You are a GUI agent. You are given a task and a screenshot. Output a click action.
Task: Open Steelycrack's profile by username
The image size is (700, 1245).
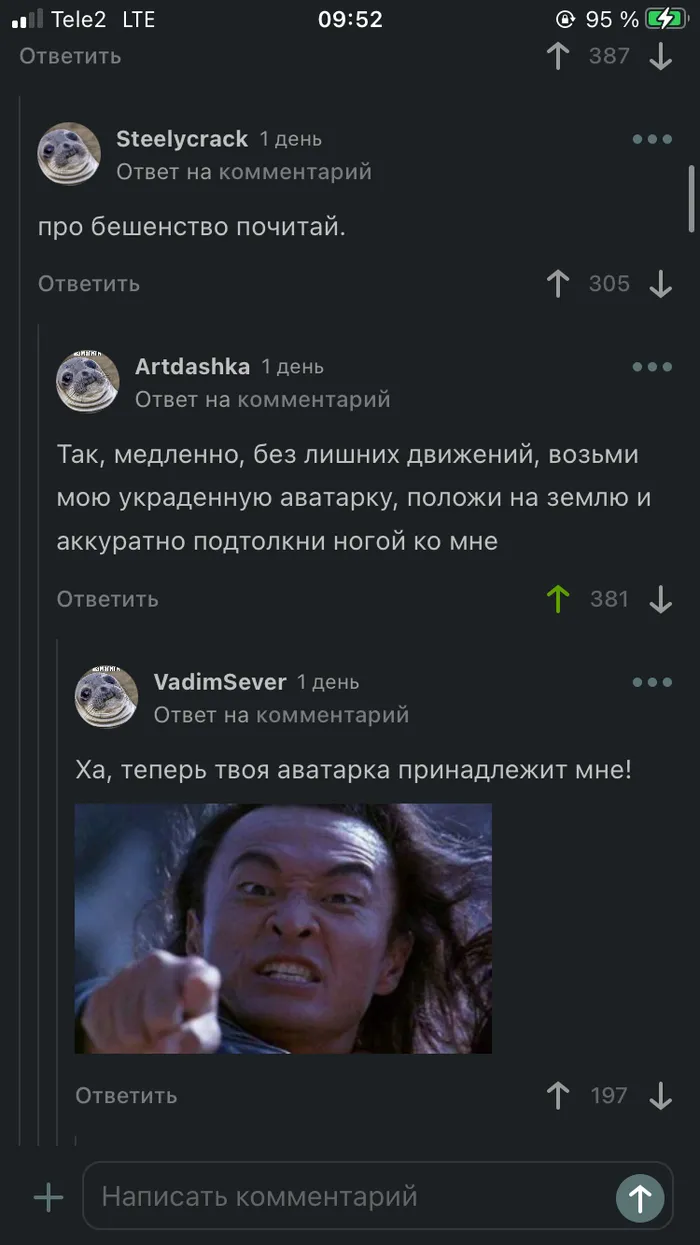[182, 139]
